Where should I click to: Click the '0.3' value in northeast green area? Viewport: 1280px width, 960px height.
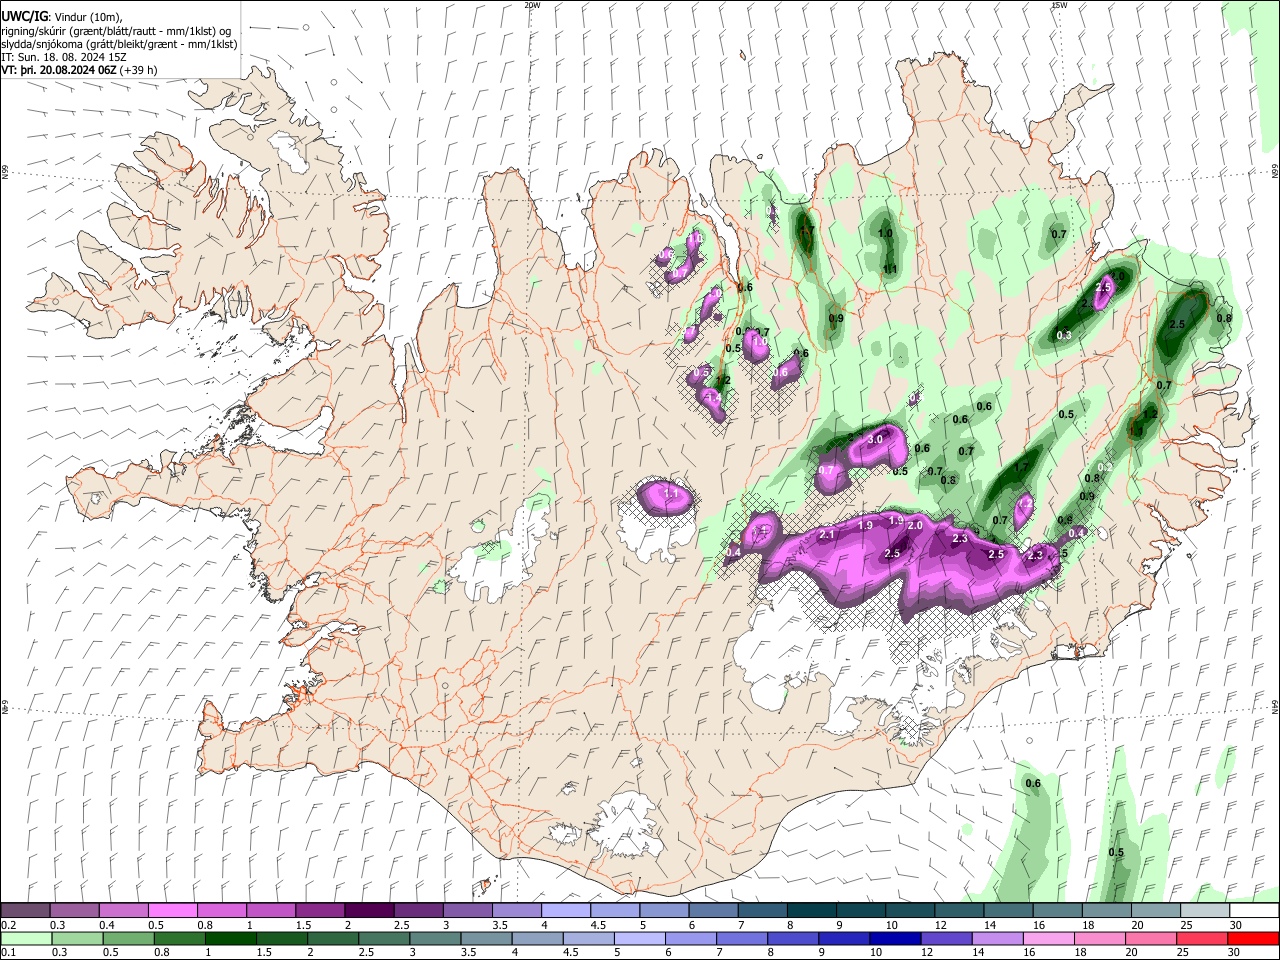coord(1064,335)
